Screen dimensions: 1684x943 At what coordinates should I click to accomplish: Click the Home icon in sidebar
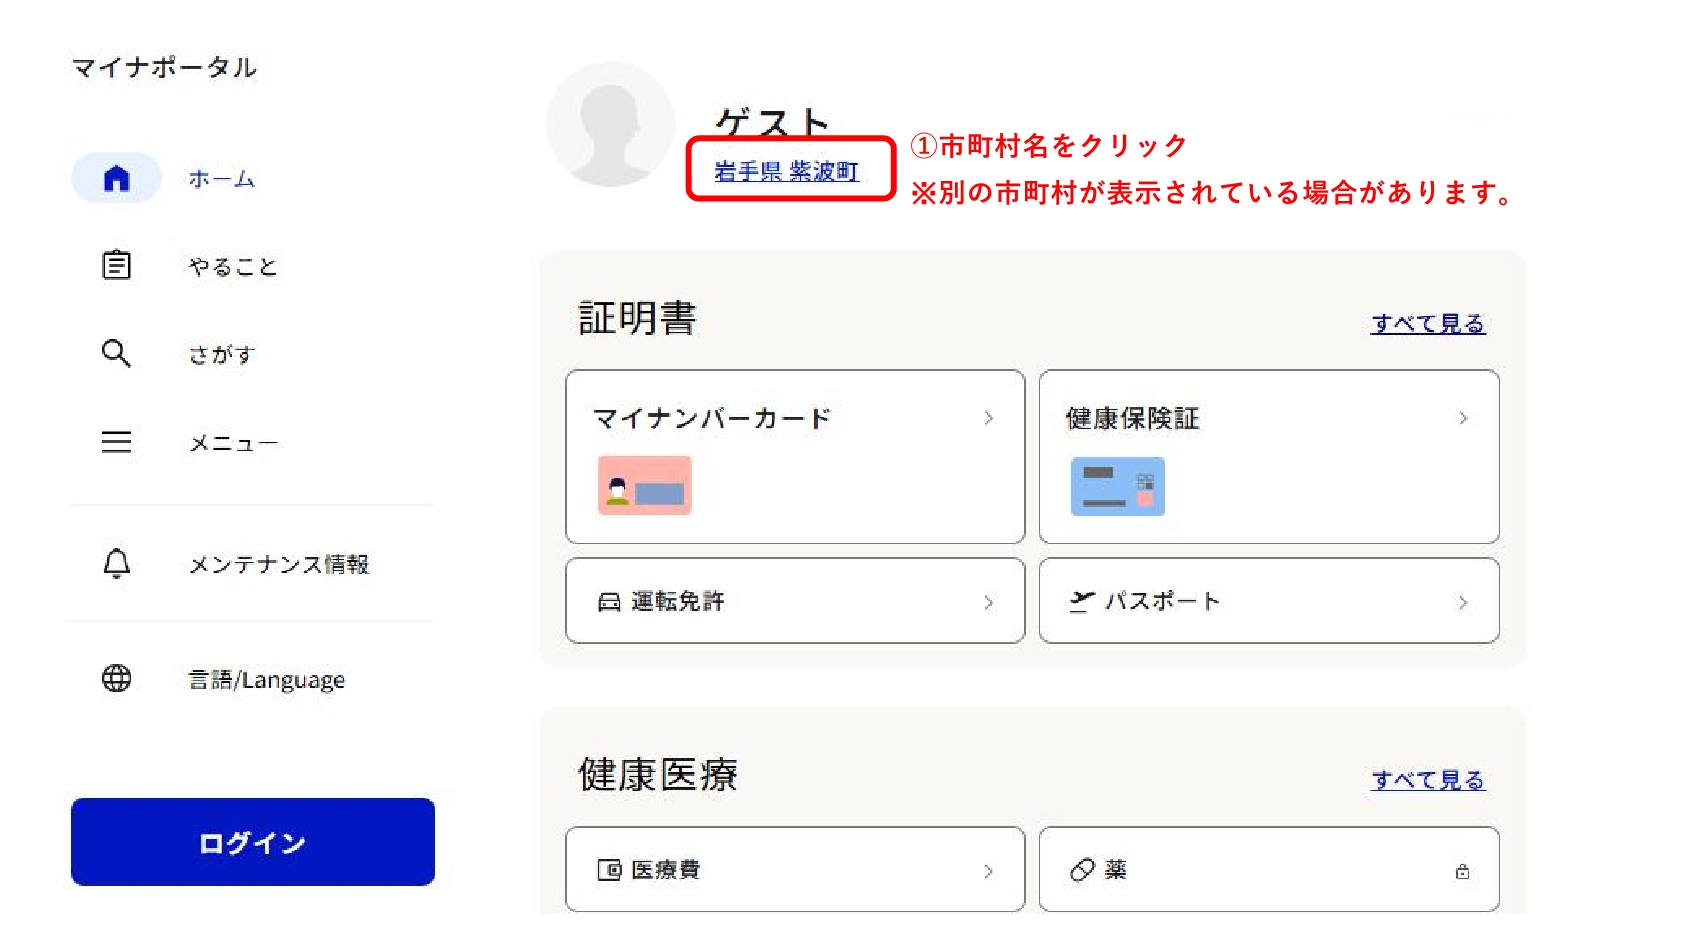[x=117, y=178]
